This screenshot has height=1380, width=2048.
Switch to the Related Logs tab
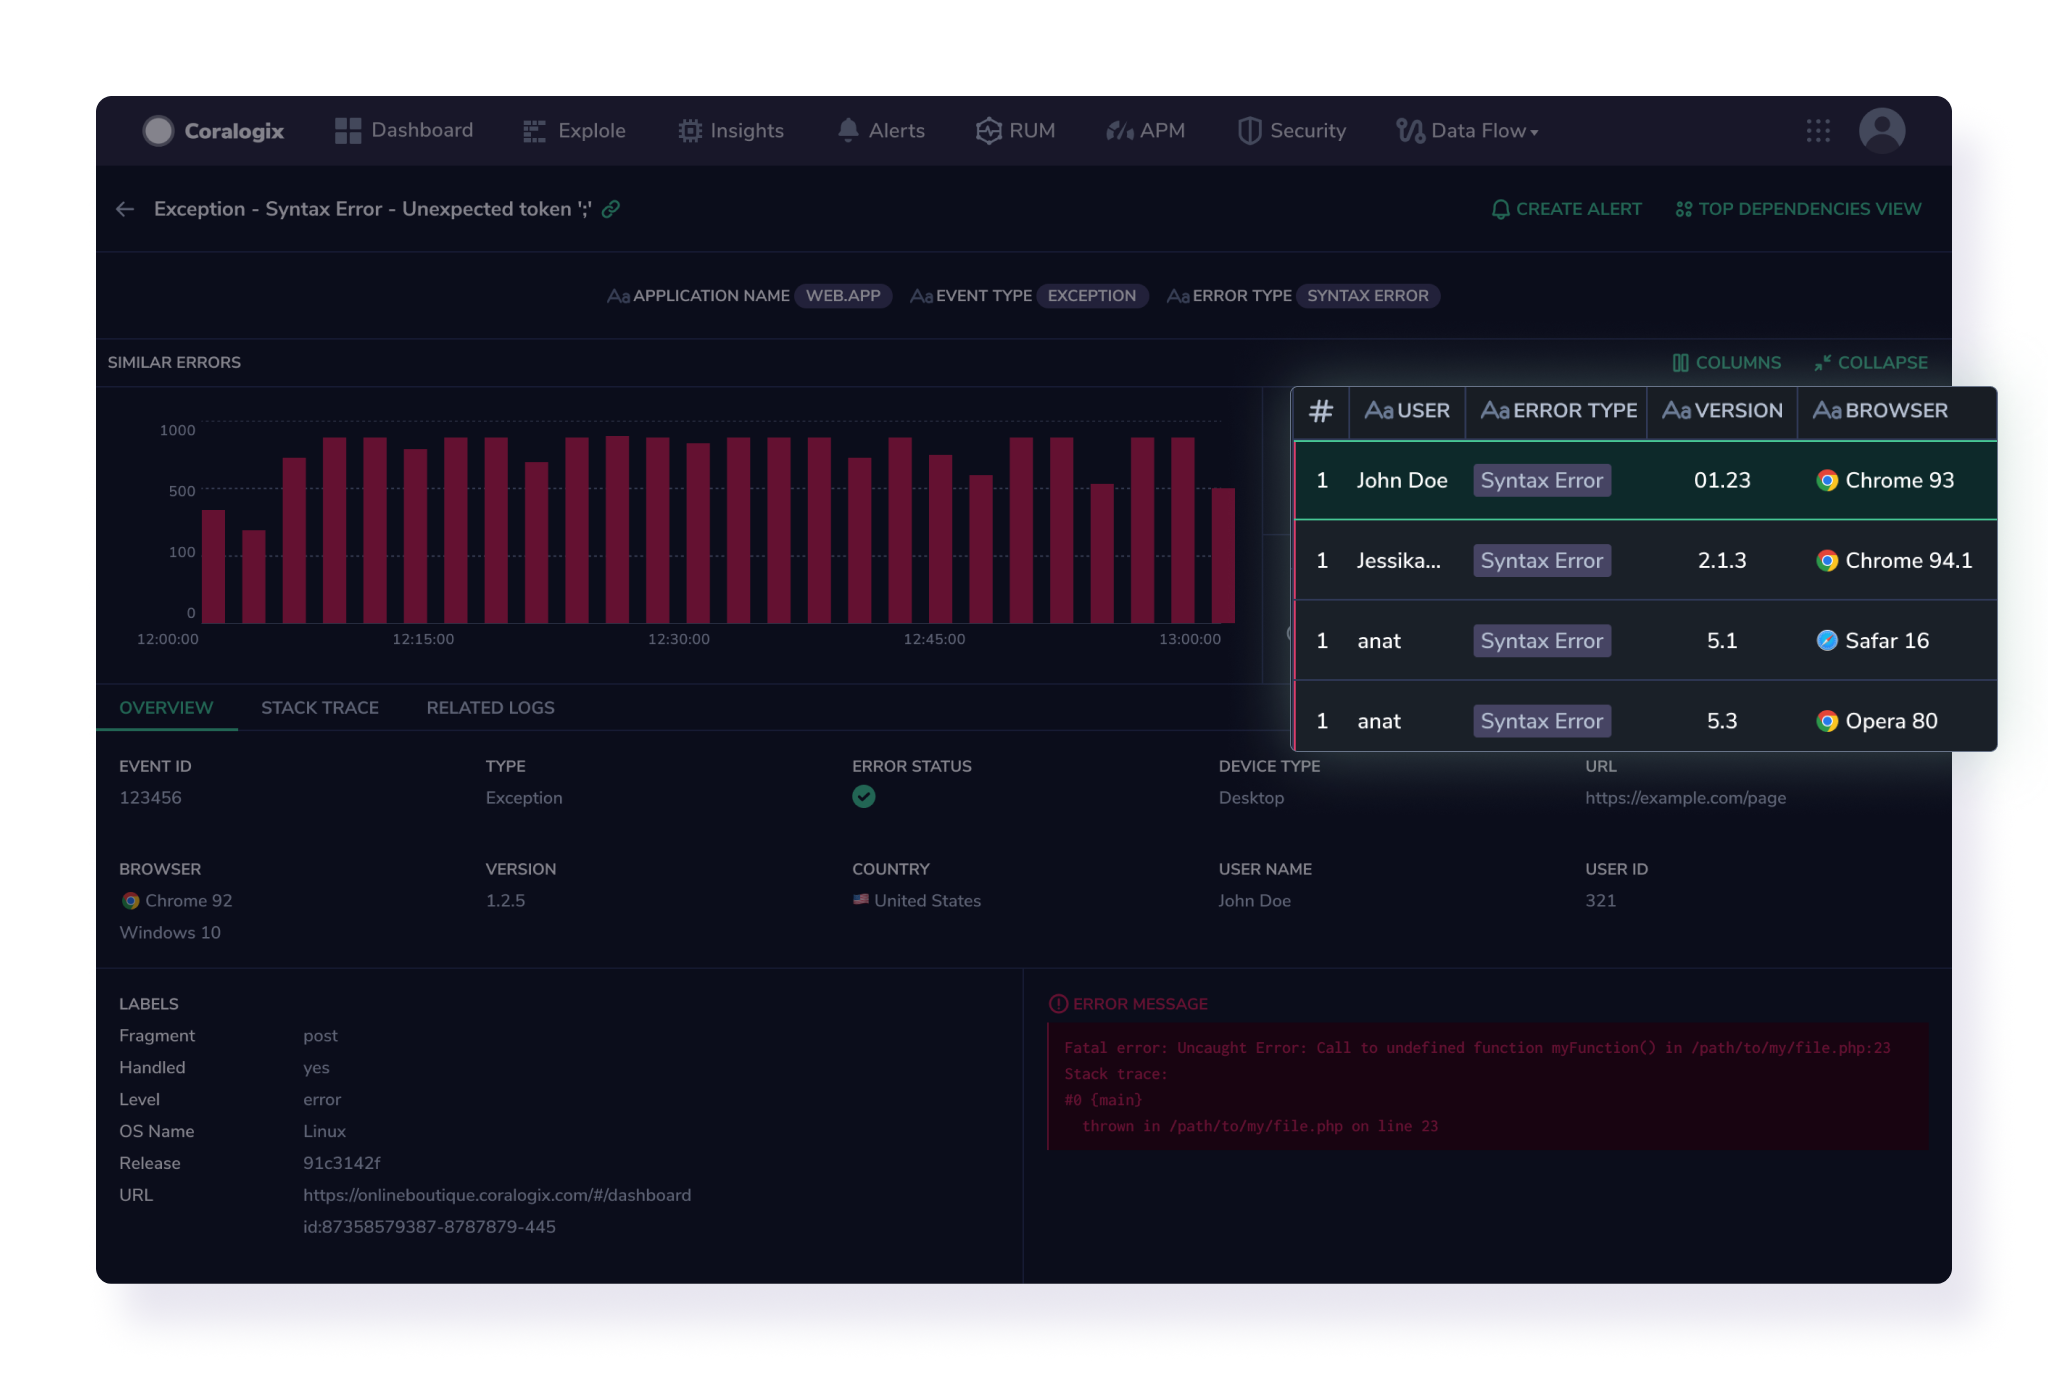click(490, 708)
